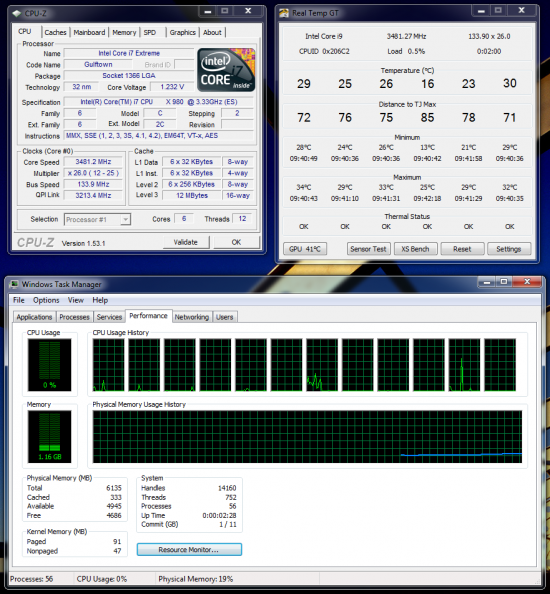The height and width of the screenshot is (594, 550).
Task: Open Resource Monitor from Task Manager
Action: coord(189,550)
